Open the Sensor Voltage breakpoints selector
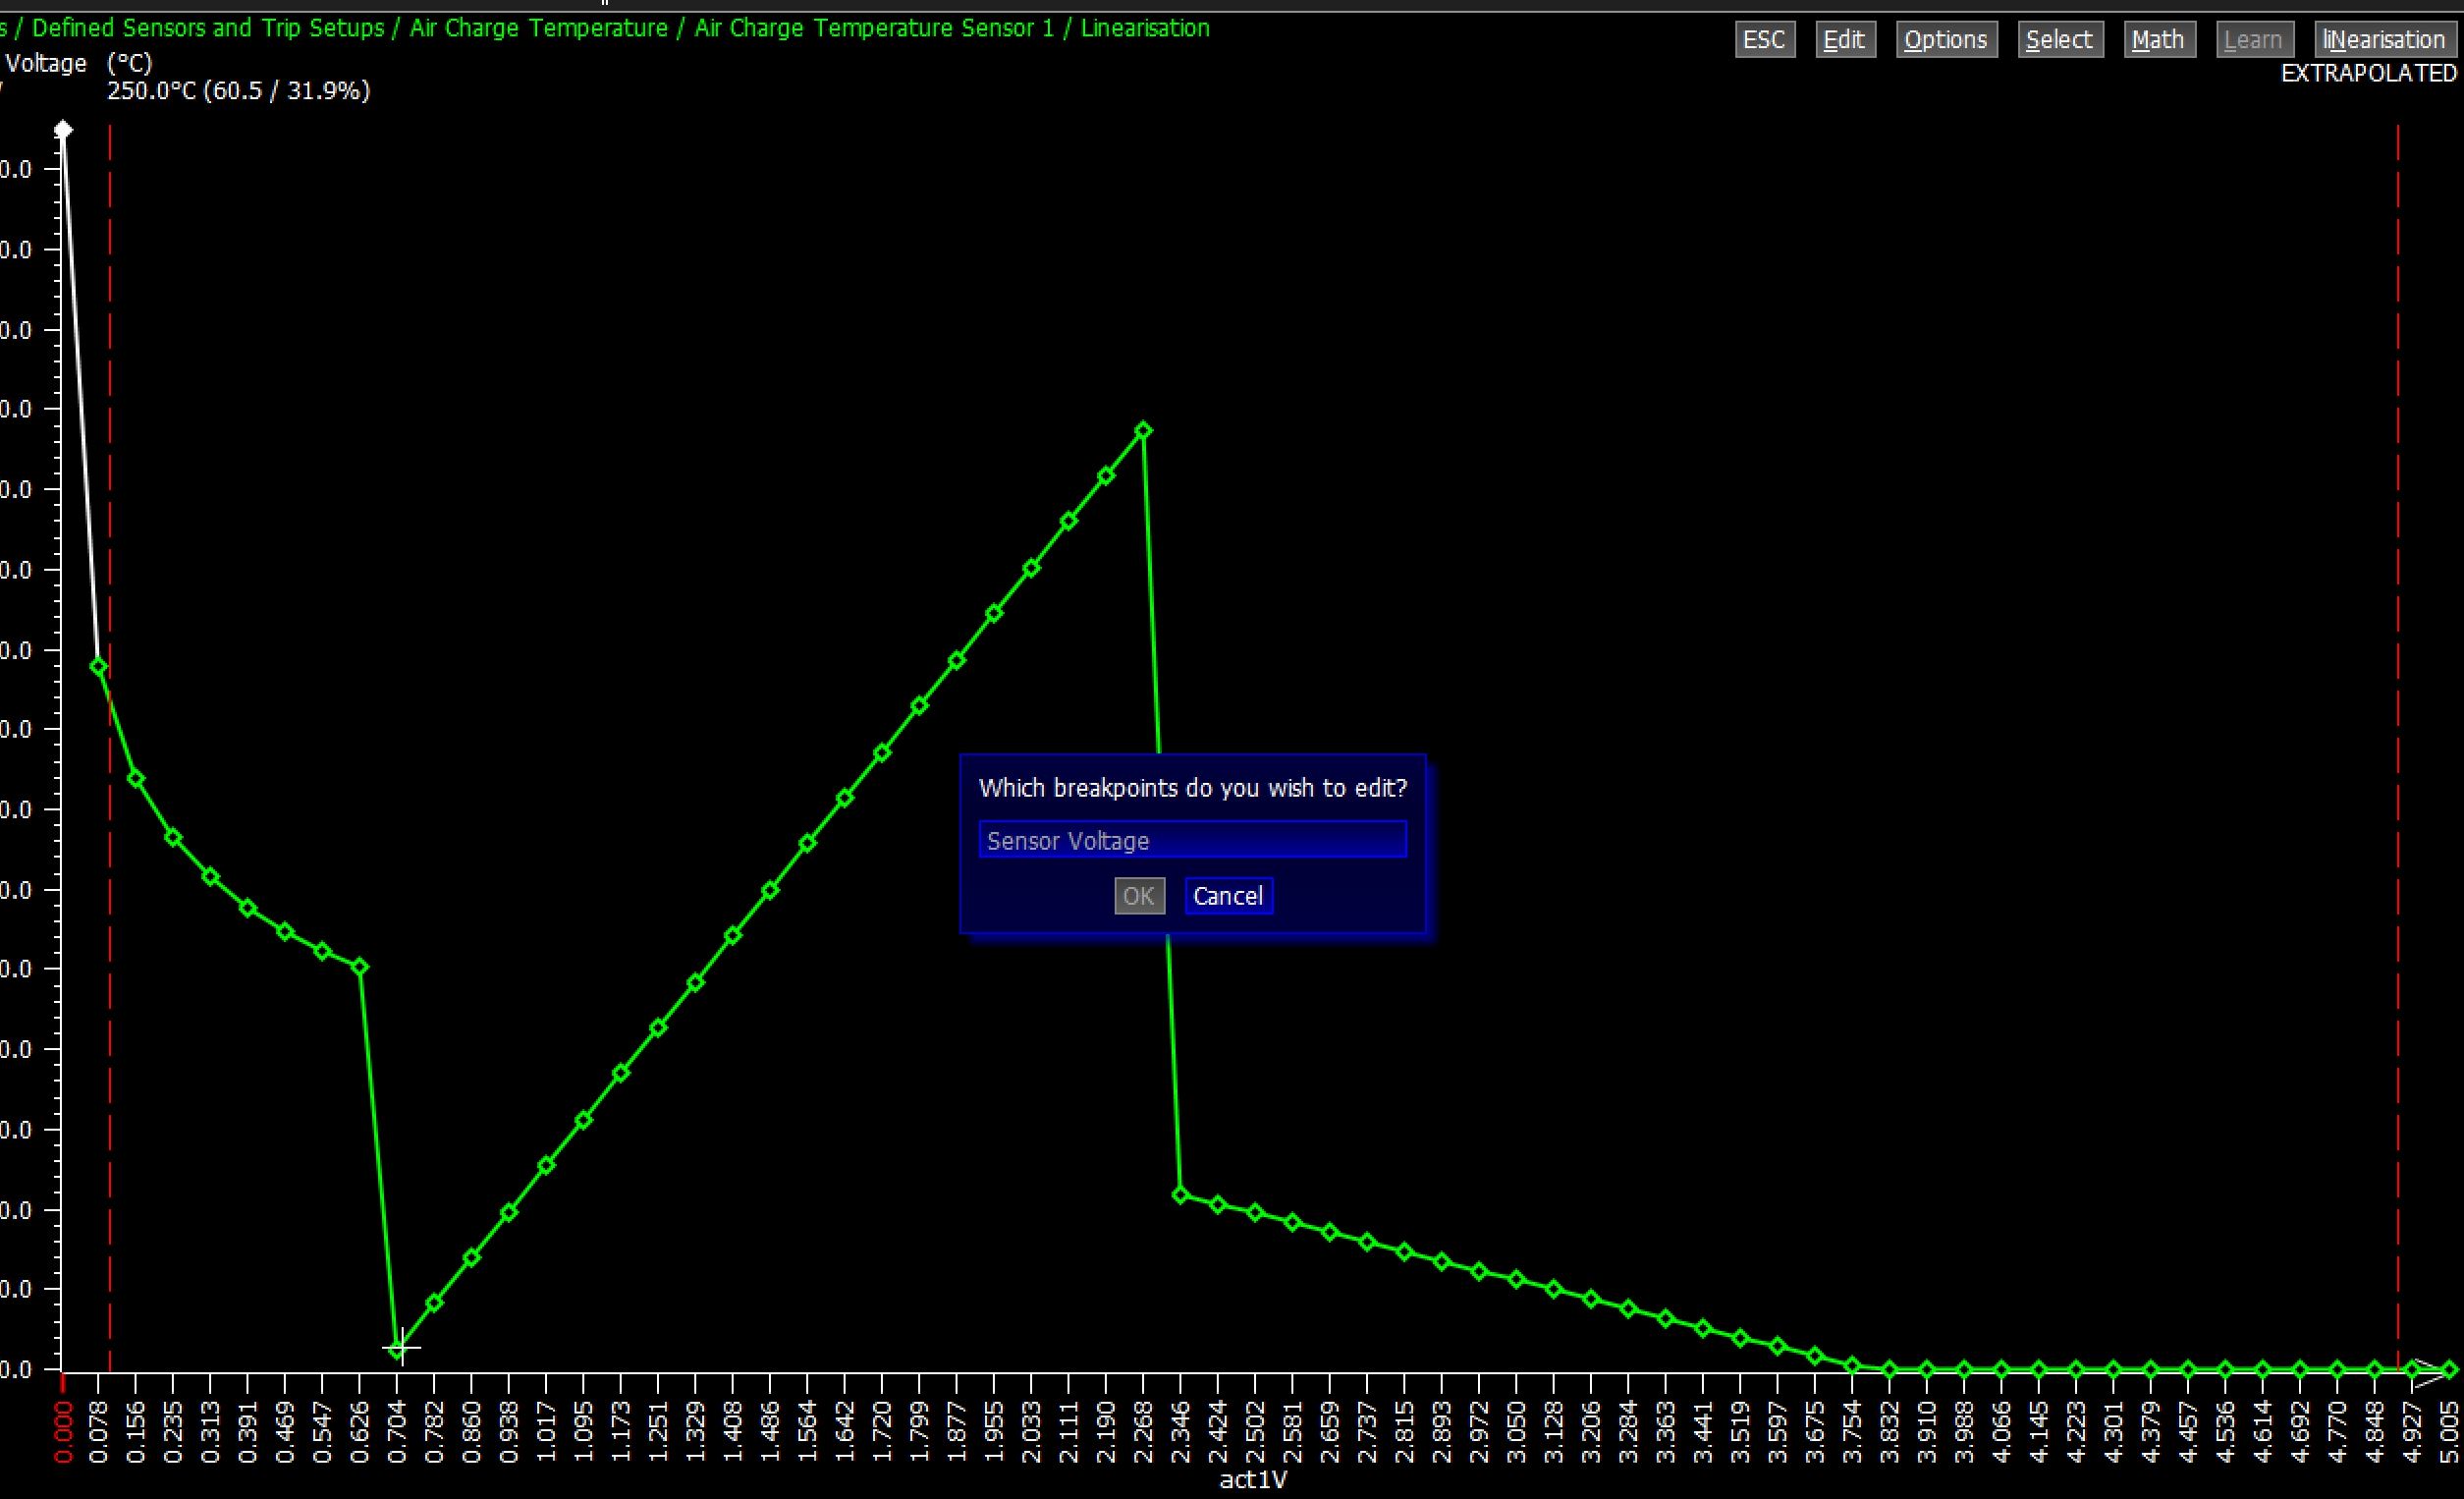The height and width of the screenshot is (1499, 2464). [x=1191, y=840]
